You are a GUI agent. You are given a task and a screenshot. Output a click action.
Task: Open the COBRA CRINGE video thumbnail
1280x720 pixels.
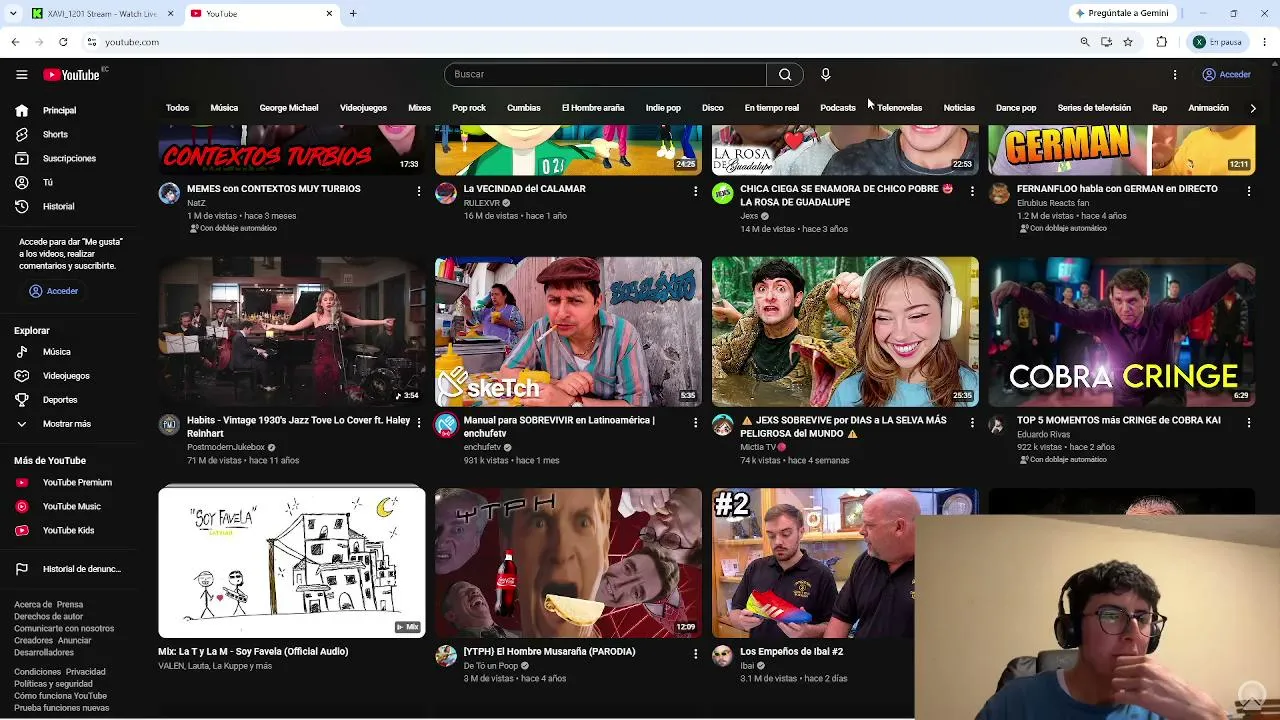click(1122, 332)
